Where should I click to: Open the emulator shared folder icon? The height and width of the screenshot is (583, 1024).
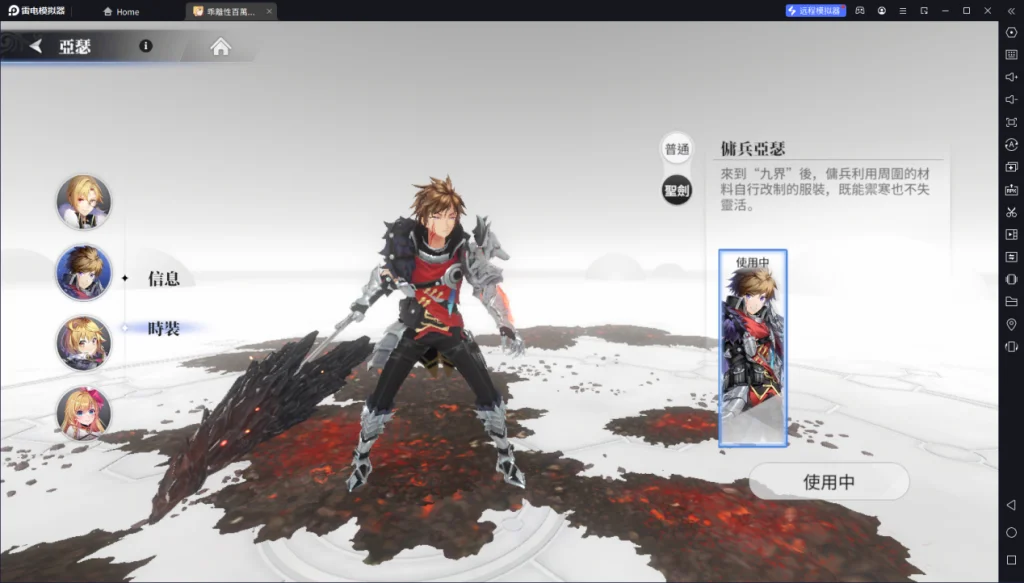pos(1011,302)
